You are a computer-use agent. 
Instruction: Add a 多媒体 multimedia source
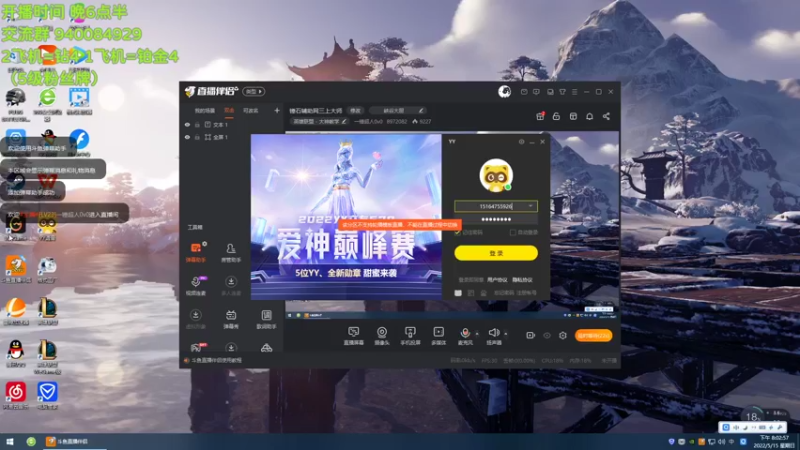[x=438, y=336]
